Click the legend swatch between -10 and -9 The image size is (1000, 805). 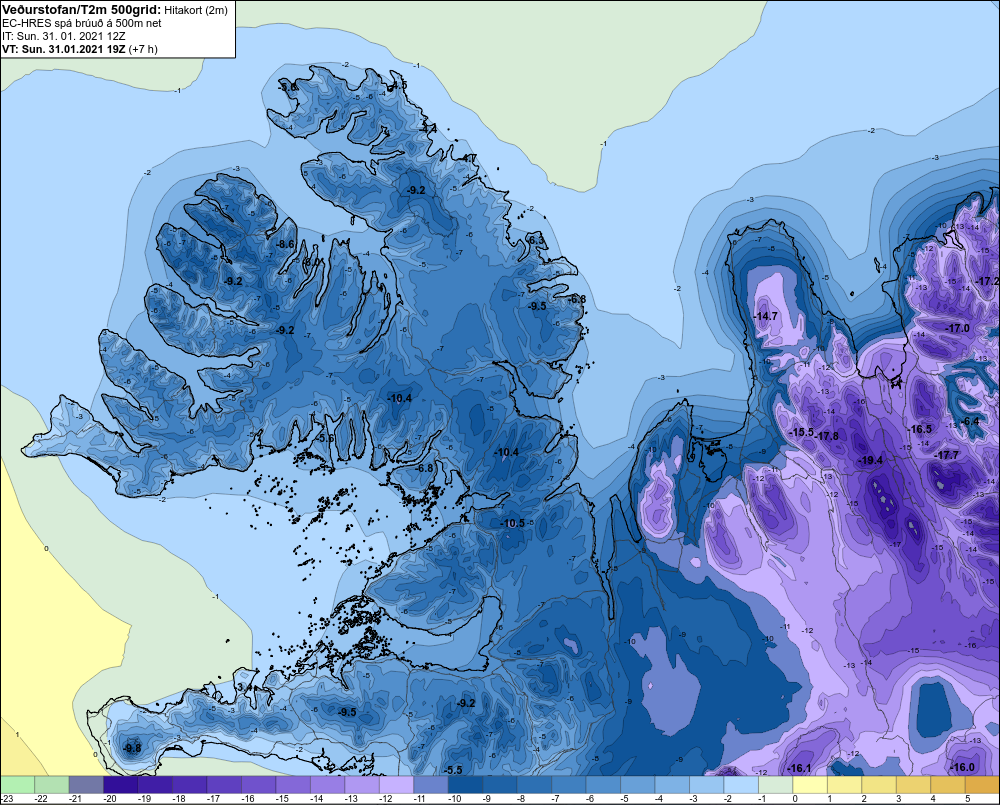pyautogui.click(x=465, y=784)
